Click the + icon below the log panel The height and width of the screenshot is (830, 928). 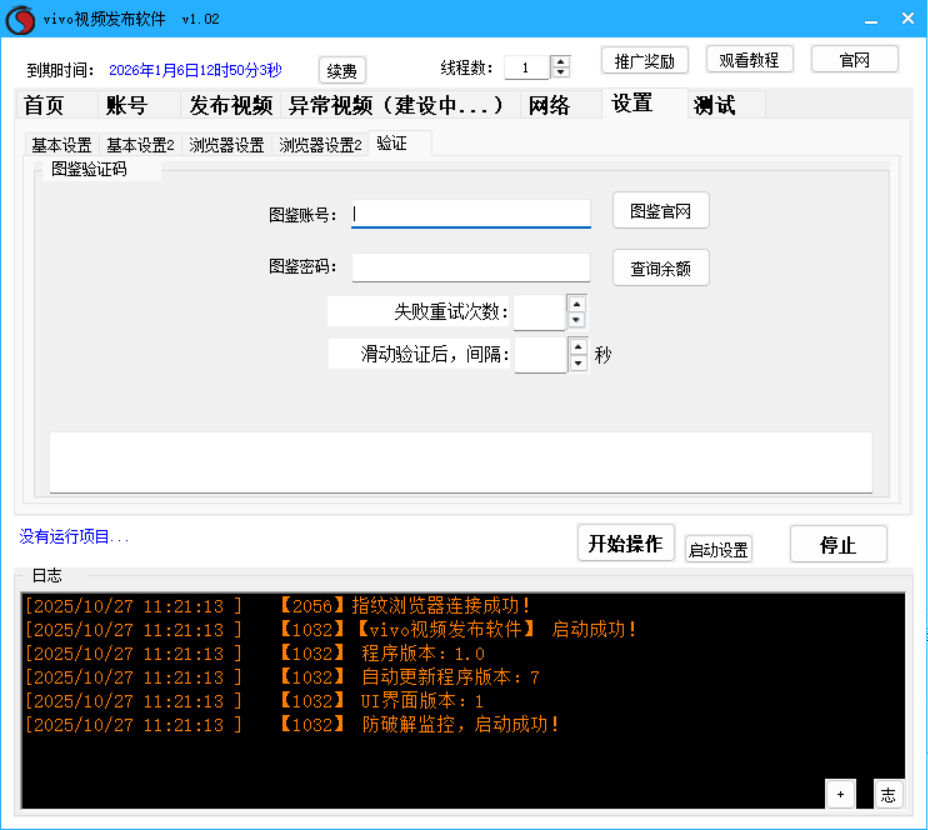[840, 793]
